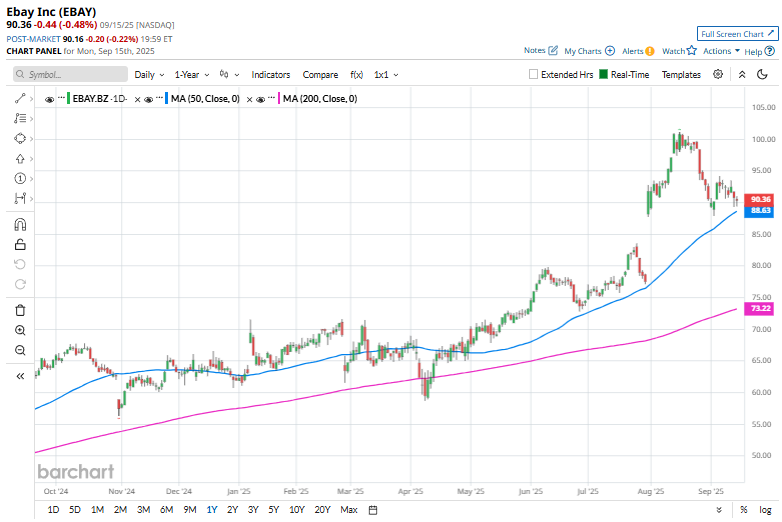Open the candlestick chart type dropdown

[x=229, y=74]
